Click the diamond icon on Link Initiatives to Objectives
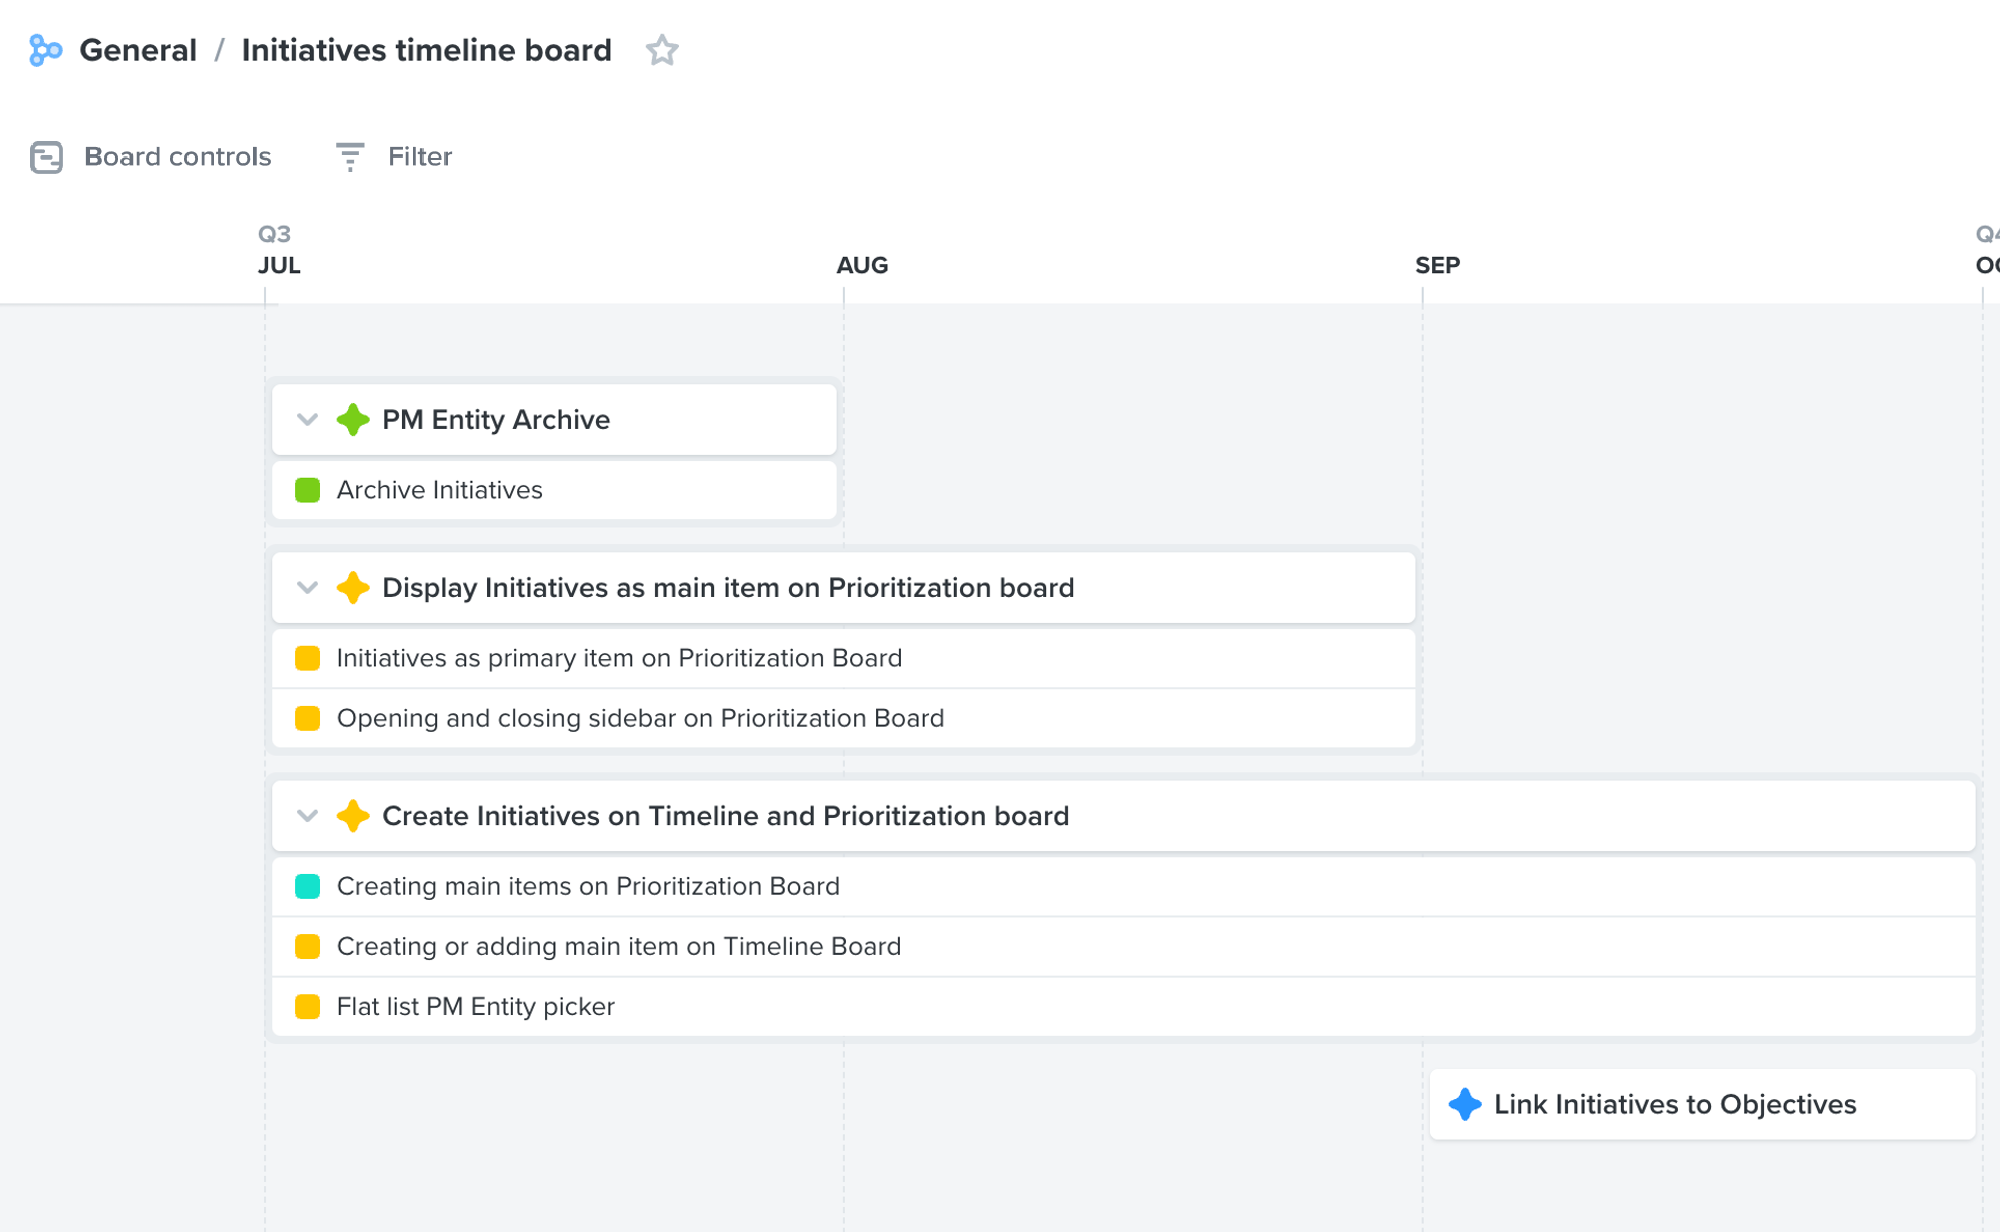Image resolution: width=2000 pixels, height=1232 pixels. (1464, 1104)
